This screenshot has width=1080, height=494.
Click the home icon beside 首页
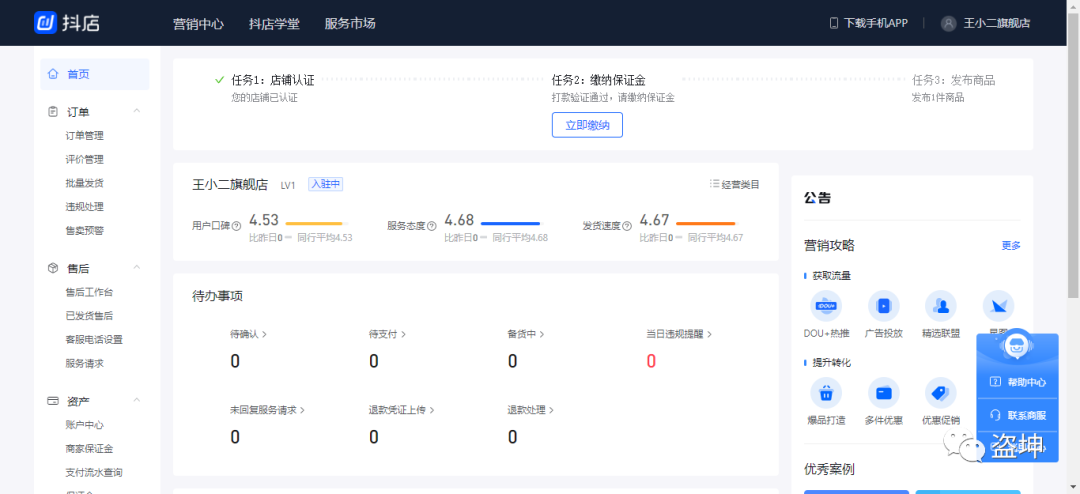[54, 74]
